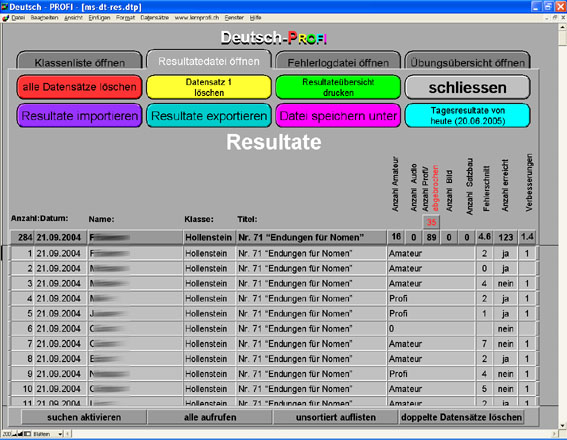Open the Übungsübersicht öffnen tab
This screenshot has height=440, width=567.
468,61
